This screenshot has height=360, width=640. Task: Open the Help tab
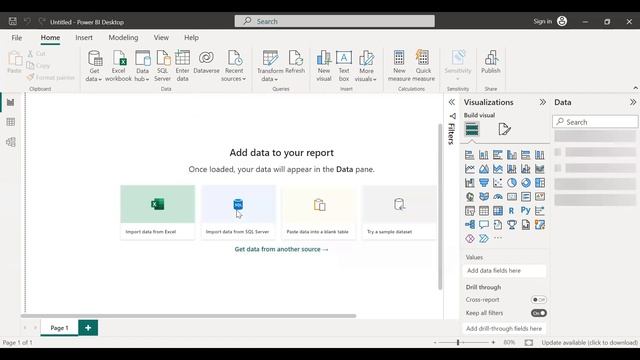(x=191, y=38)
